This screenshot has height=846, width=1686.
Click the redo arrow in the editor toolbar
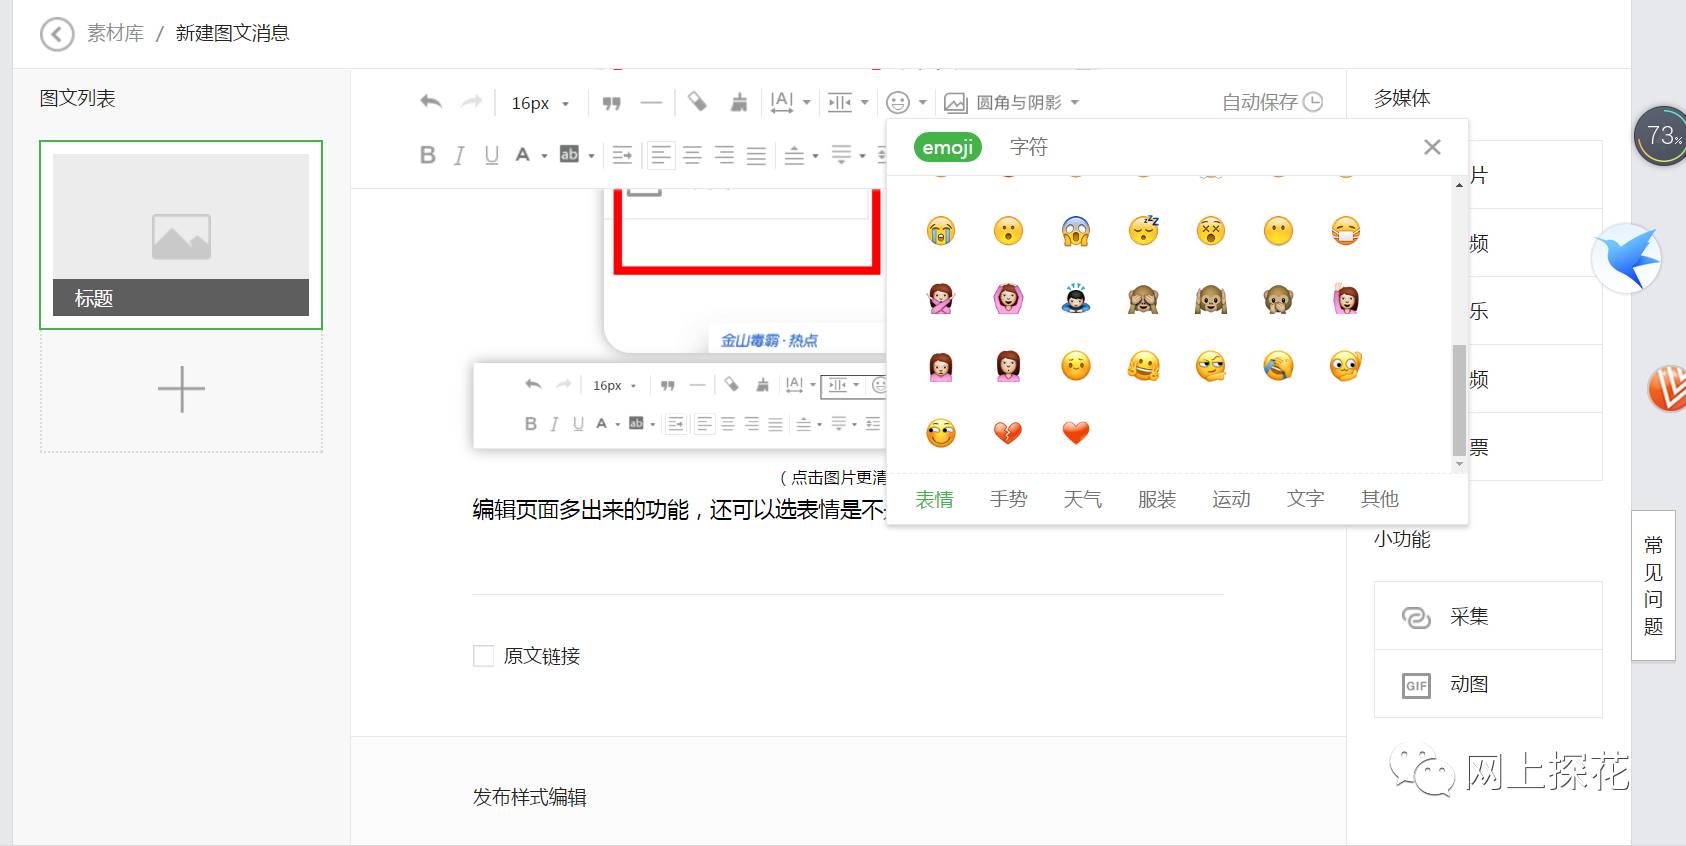pos(471,102)
